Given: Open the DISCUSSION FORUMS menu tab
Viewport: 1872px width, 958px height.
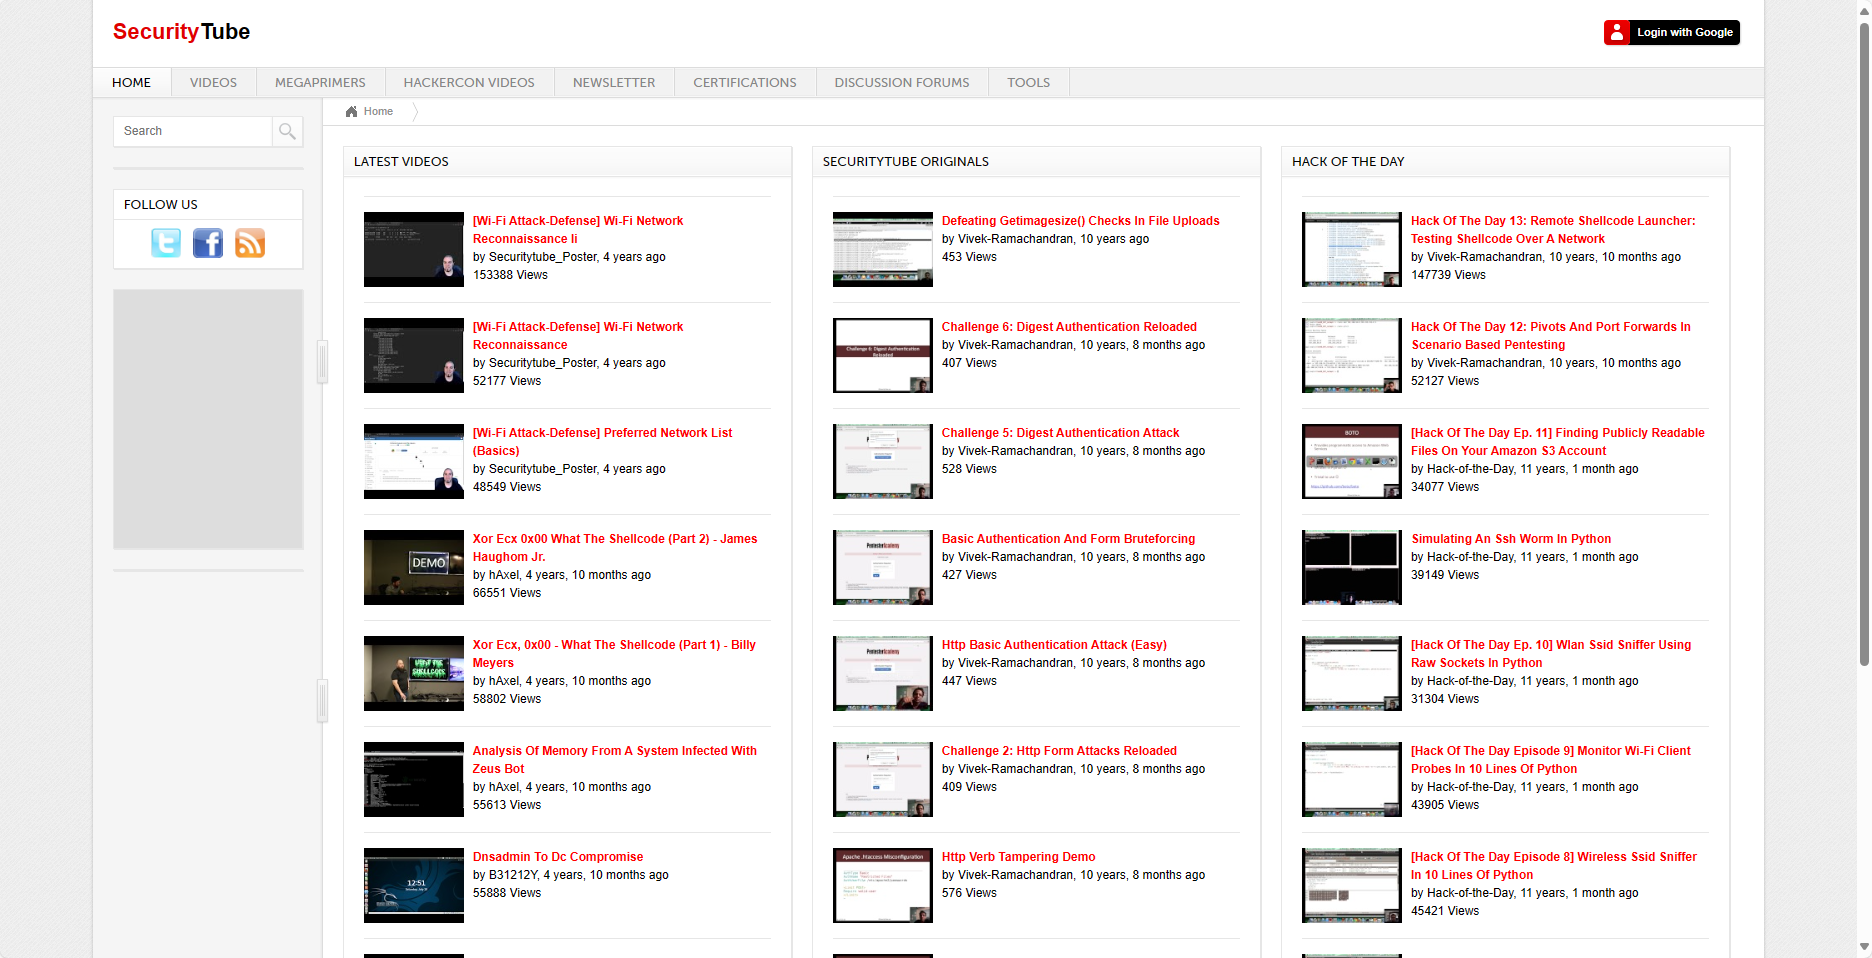Looking at the screenshot, I should click(x=902, y=82).
